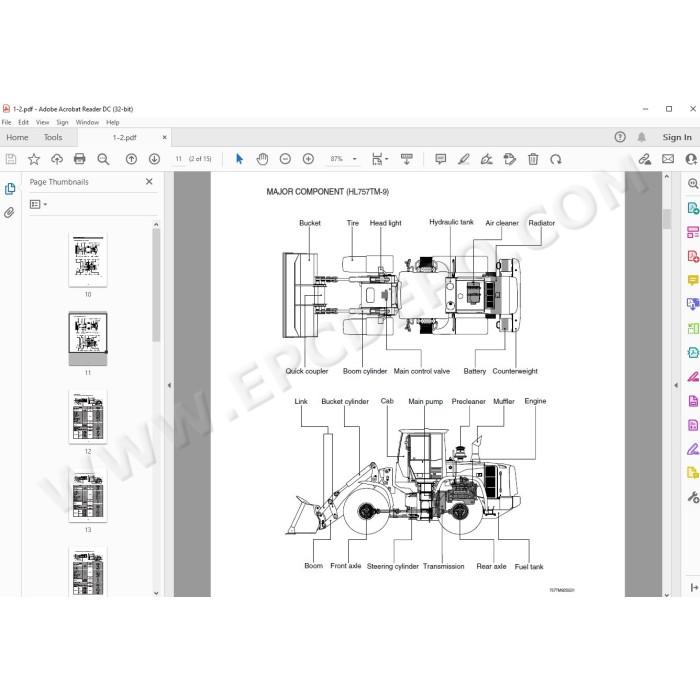Share a link to the file
Screen dimensions: 700x700
click(645, 159)
